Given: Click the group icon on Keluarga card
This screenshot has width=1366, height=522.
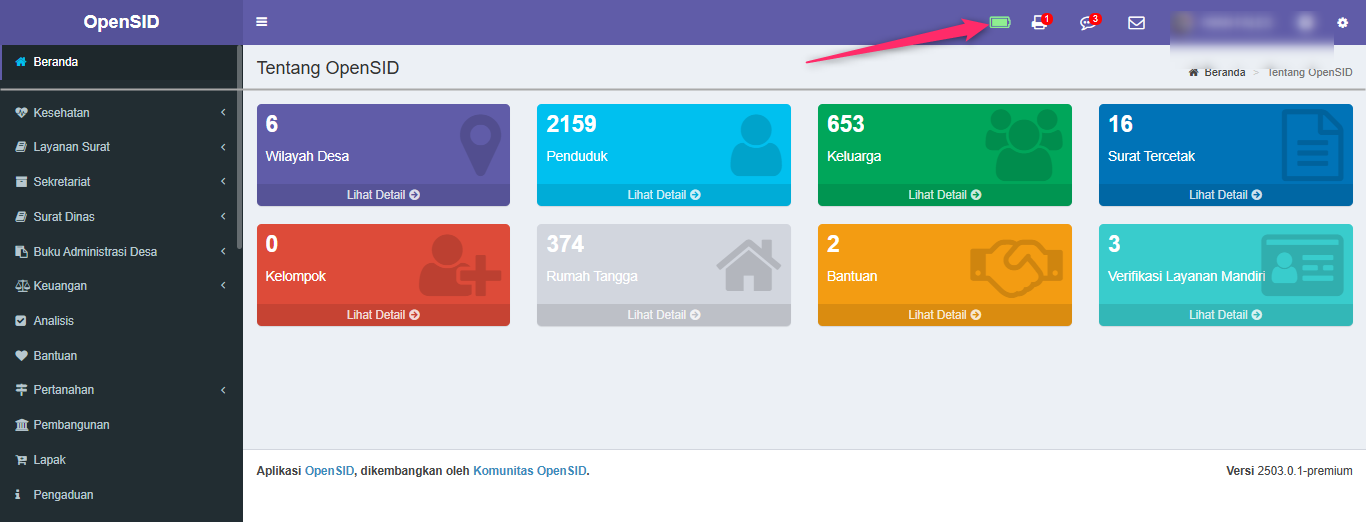Looking at the screenshot, I should [x=1022, y=146].
